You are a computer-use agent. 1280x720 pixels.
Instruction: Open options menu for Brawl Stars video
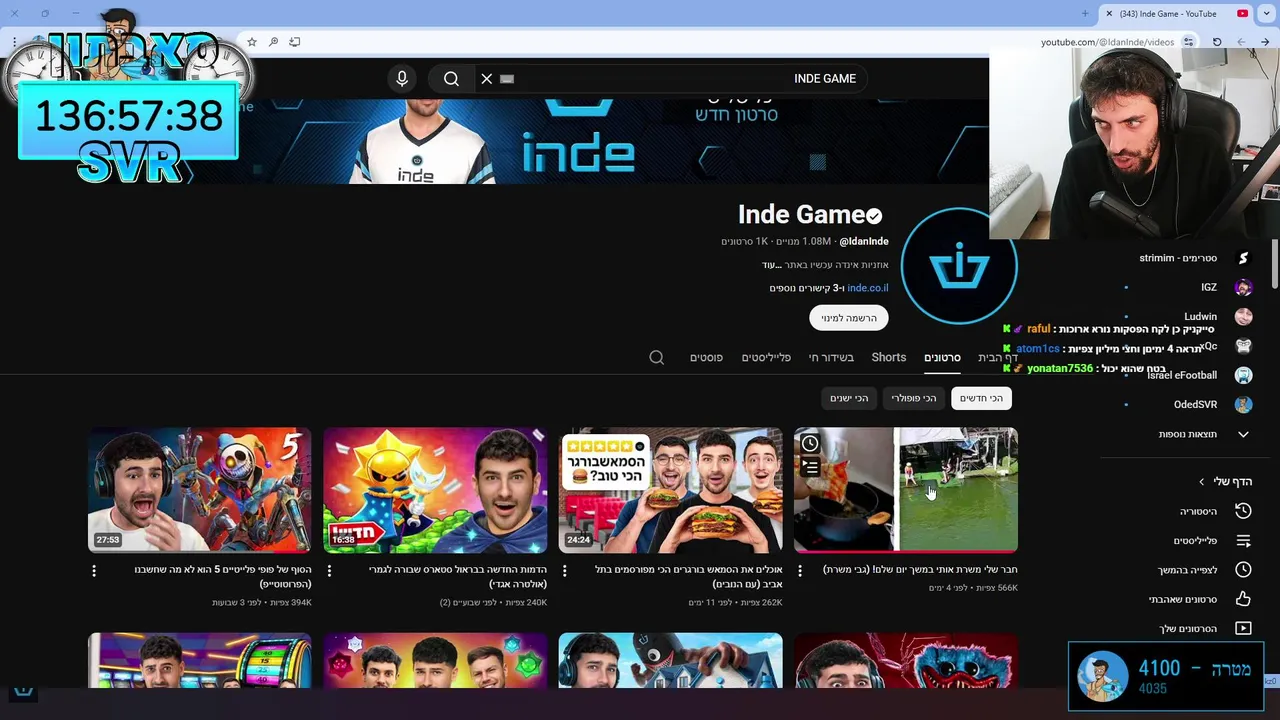tap(329, 570)
